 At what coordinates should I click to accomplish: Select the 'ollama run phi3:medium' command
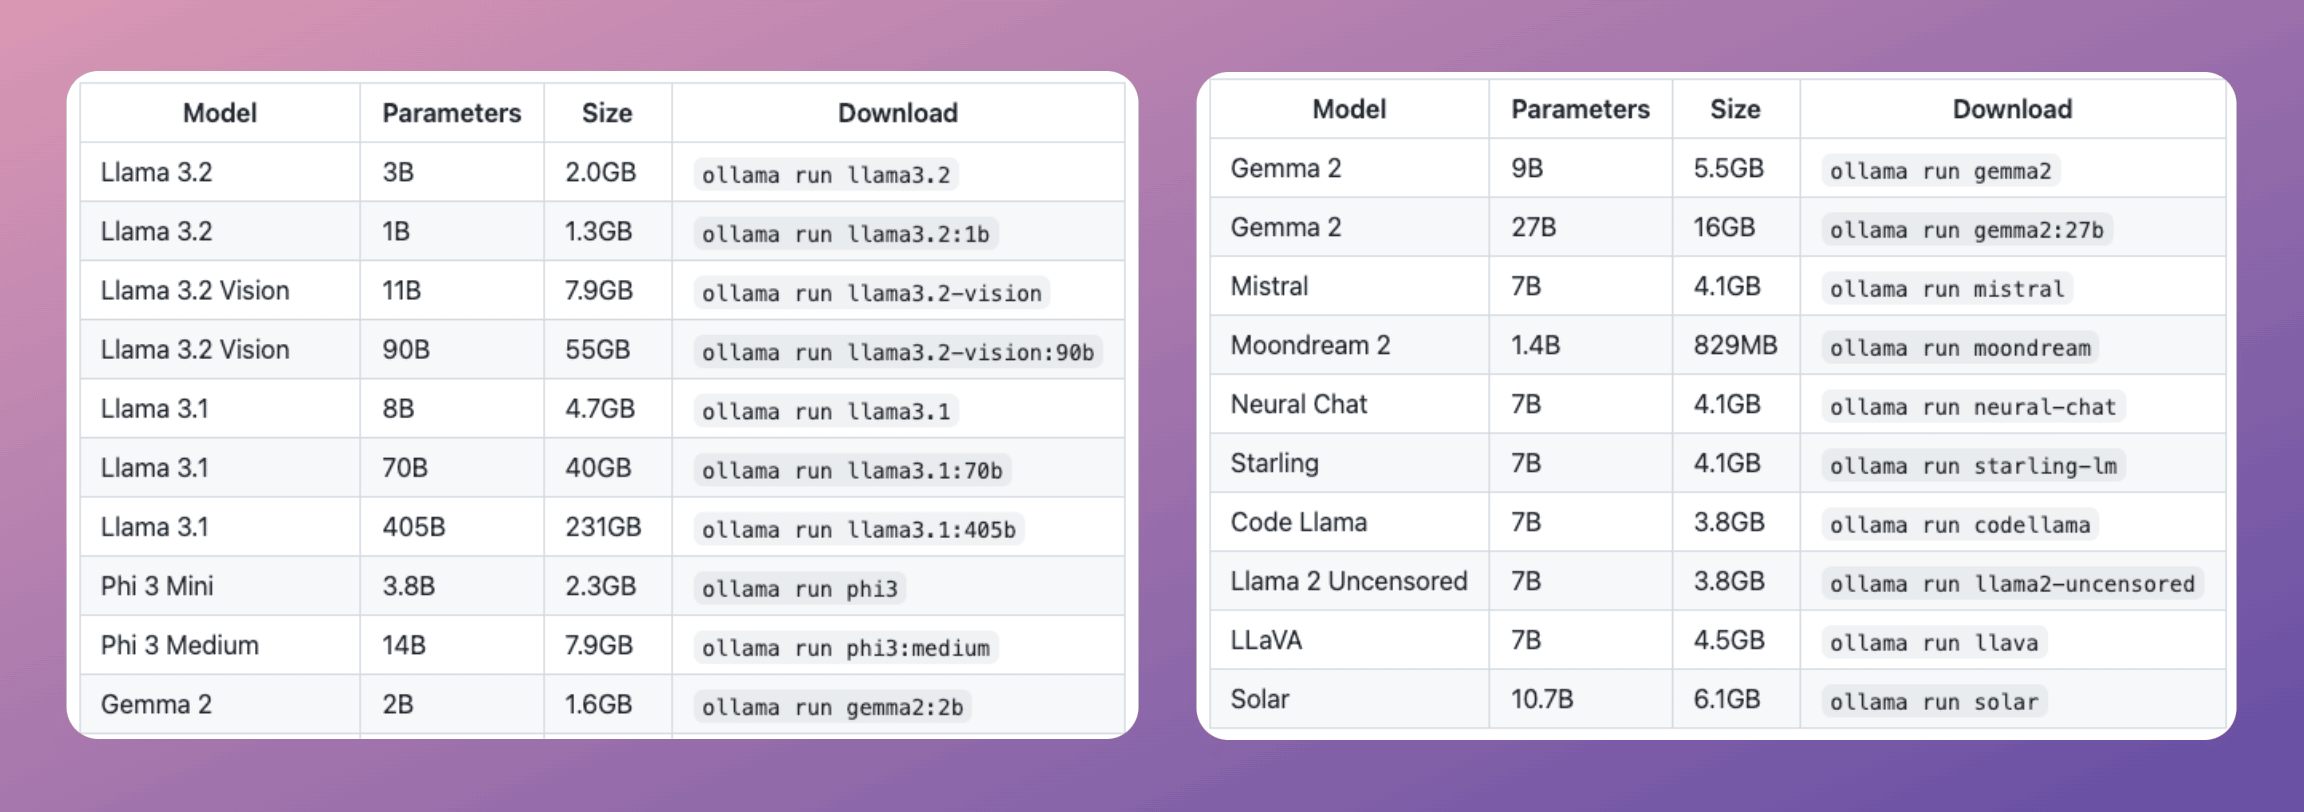(846, 647)
